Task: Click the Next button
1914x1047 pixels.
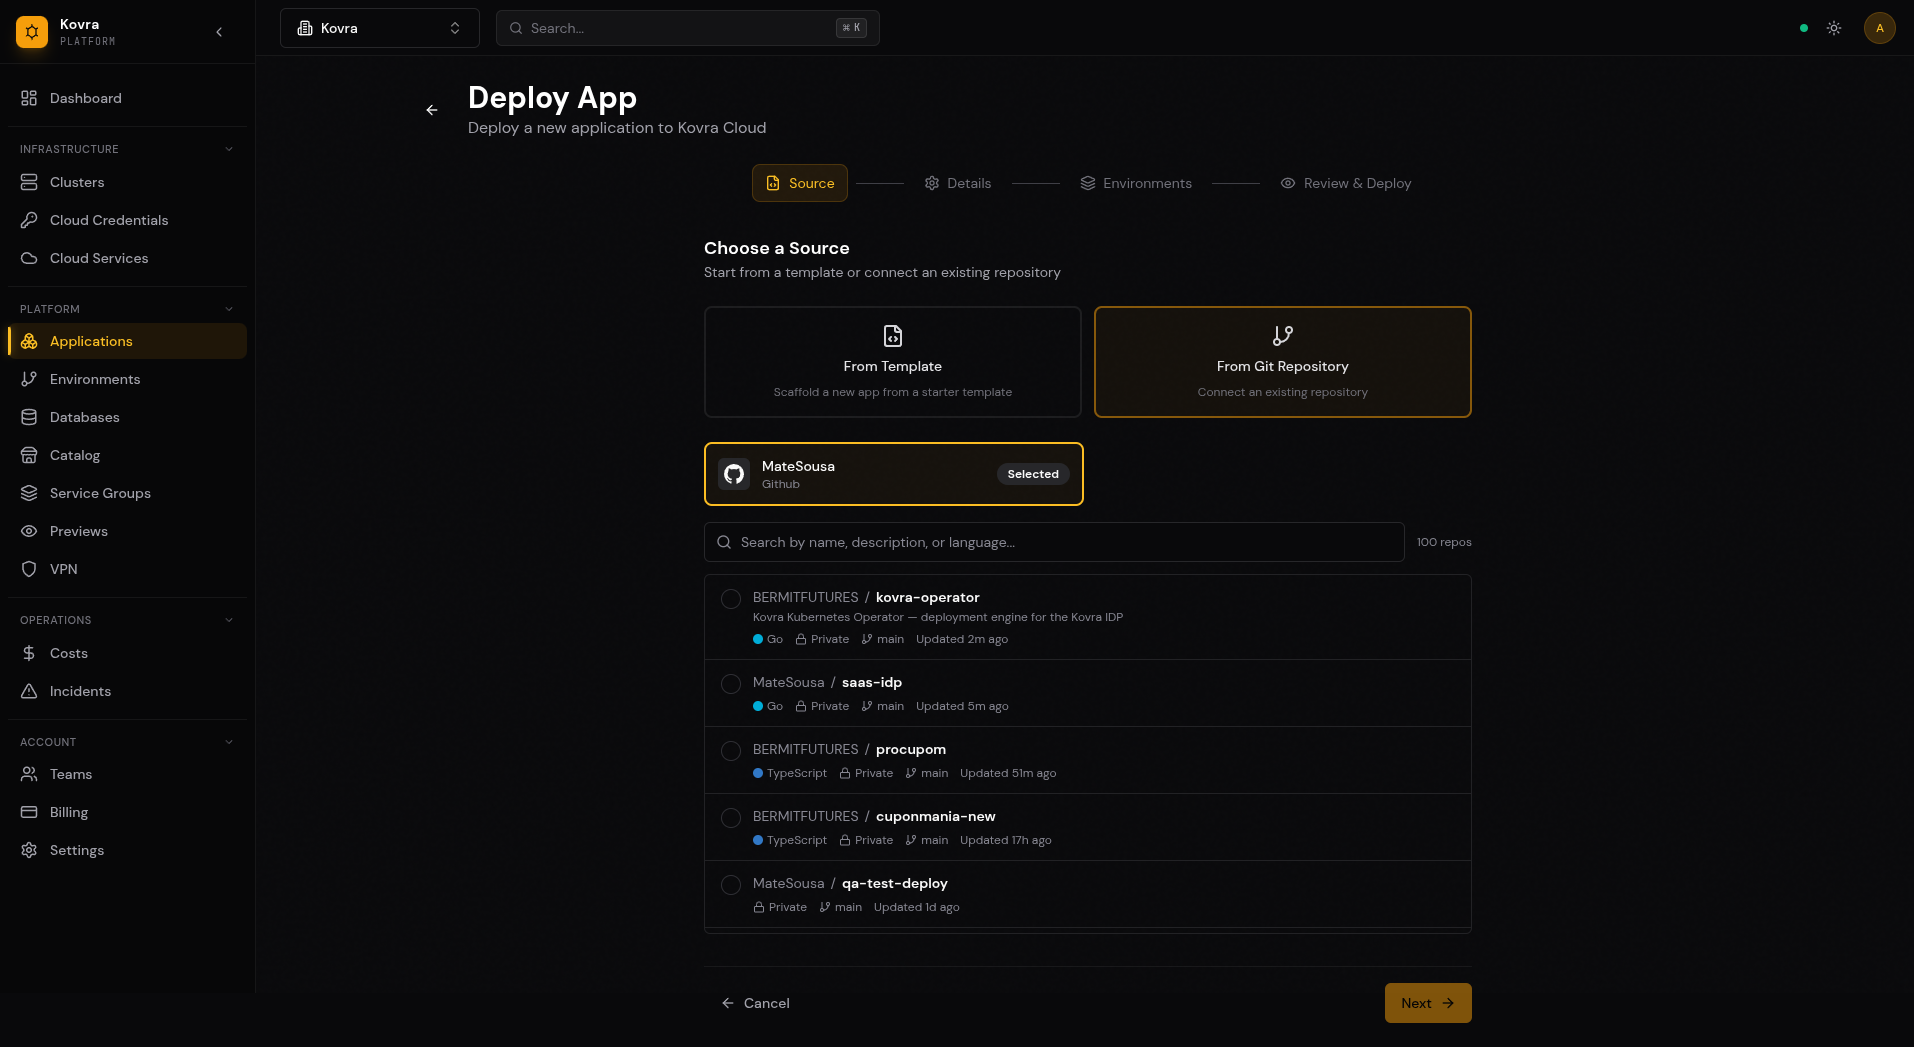Action: click(1428, 1003)
